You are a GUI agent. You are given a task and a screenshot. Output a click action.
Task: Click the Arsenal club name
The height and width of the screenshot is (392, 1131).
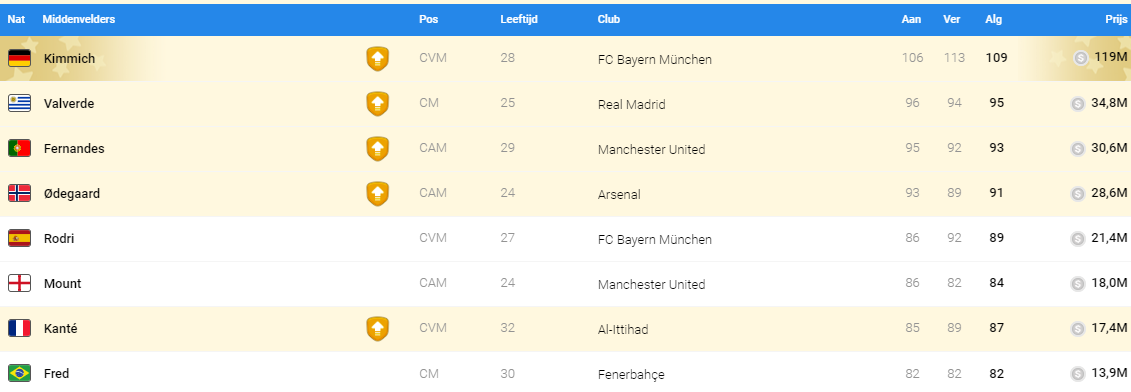[619, 194]
